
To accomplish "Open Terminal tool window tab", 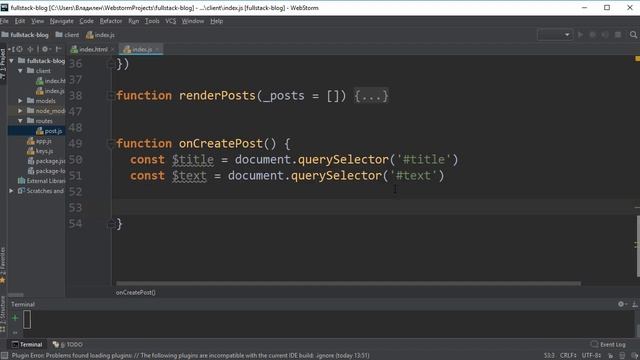I will tap(27, 344).
